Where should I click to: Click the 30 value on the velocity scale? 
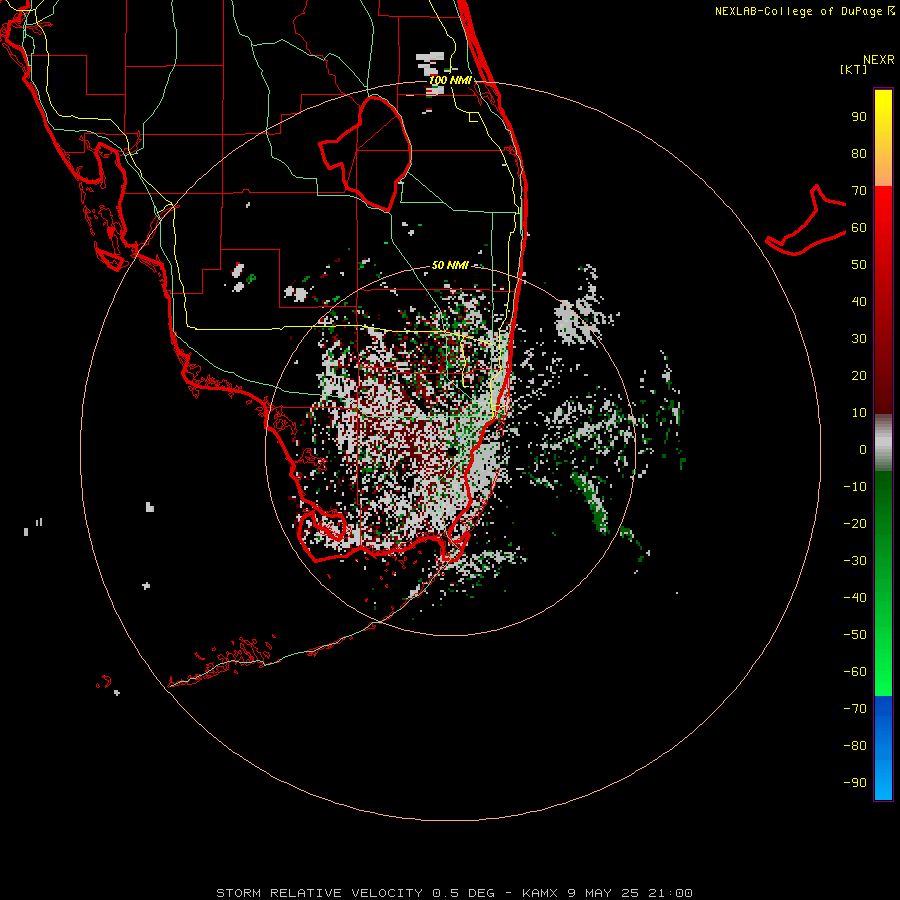click(859, 339)
